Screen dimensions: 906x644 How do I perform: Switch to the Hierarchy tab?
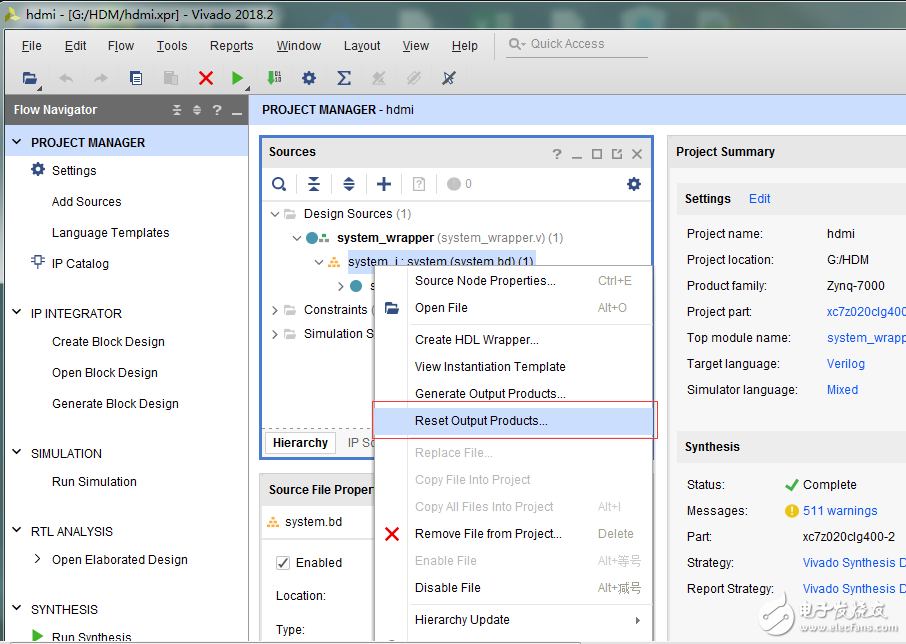[300, 443]
